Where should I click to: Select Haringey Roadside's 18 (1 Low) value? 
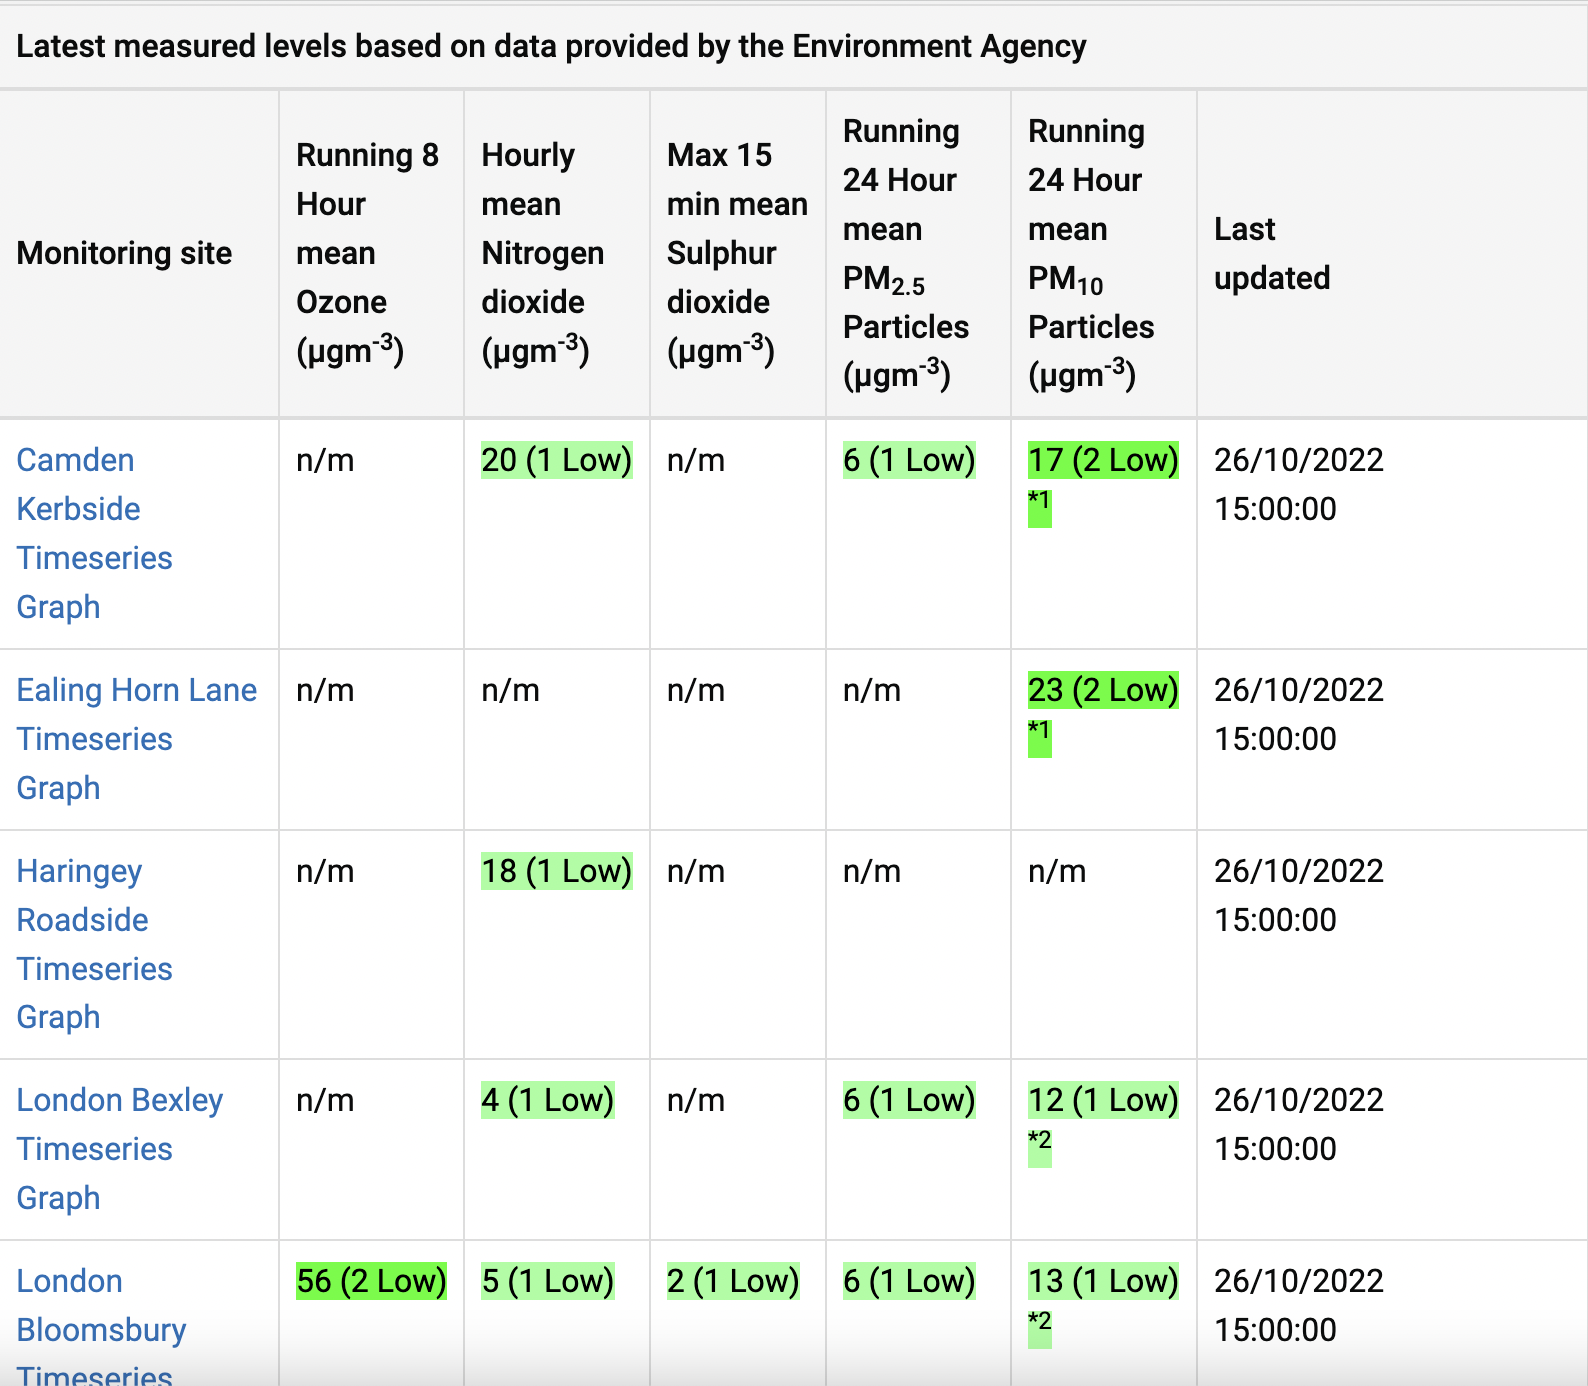(556, 871)
